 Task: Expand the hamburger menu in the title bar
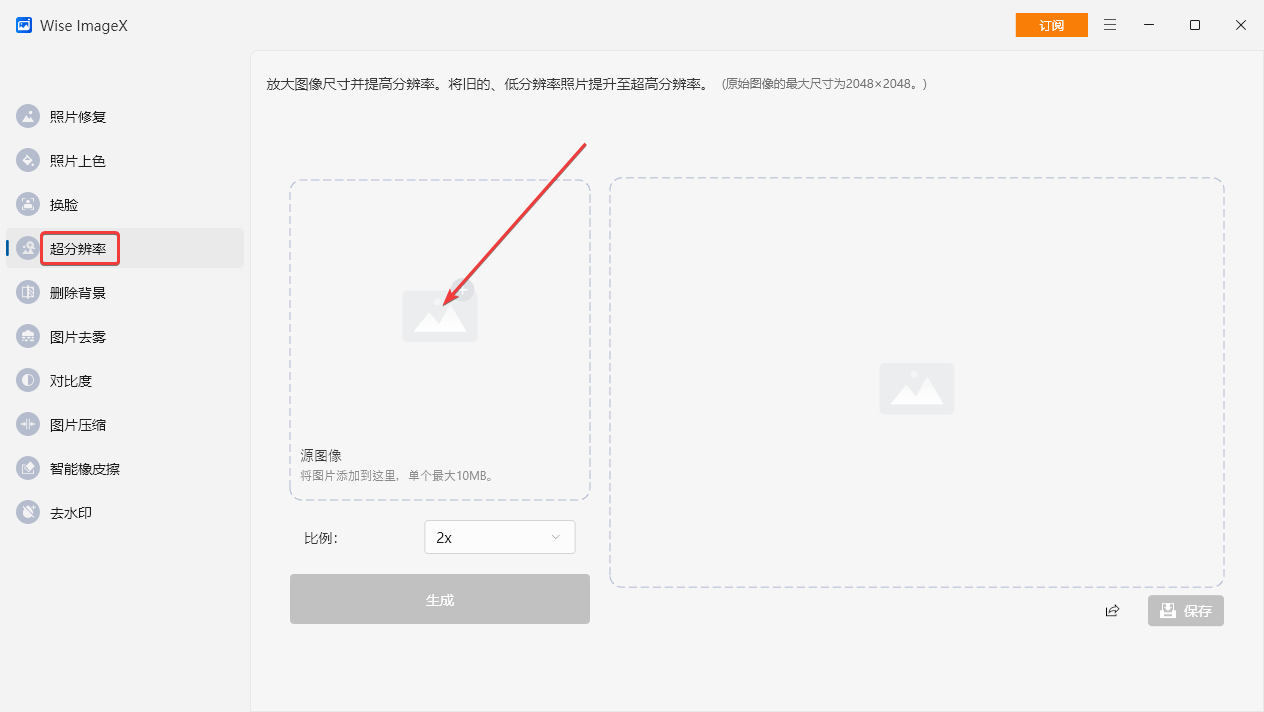click(x=1110, y=25)
